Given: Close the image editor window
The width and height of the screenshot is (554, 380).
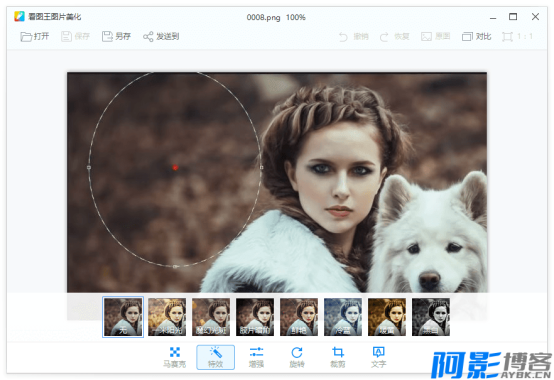Looking at the screenshot, I should point(535,17).
